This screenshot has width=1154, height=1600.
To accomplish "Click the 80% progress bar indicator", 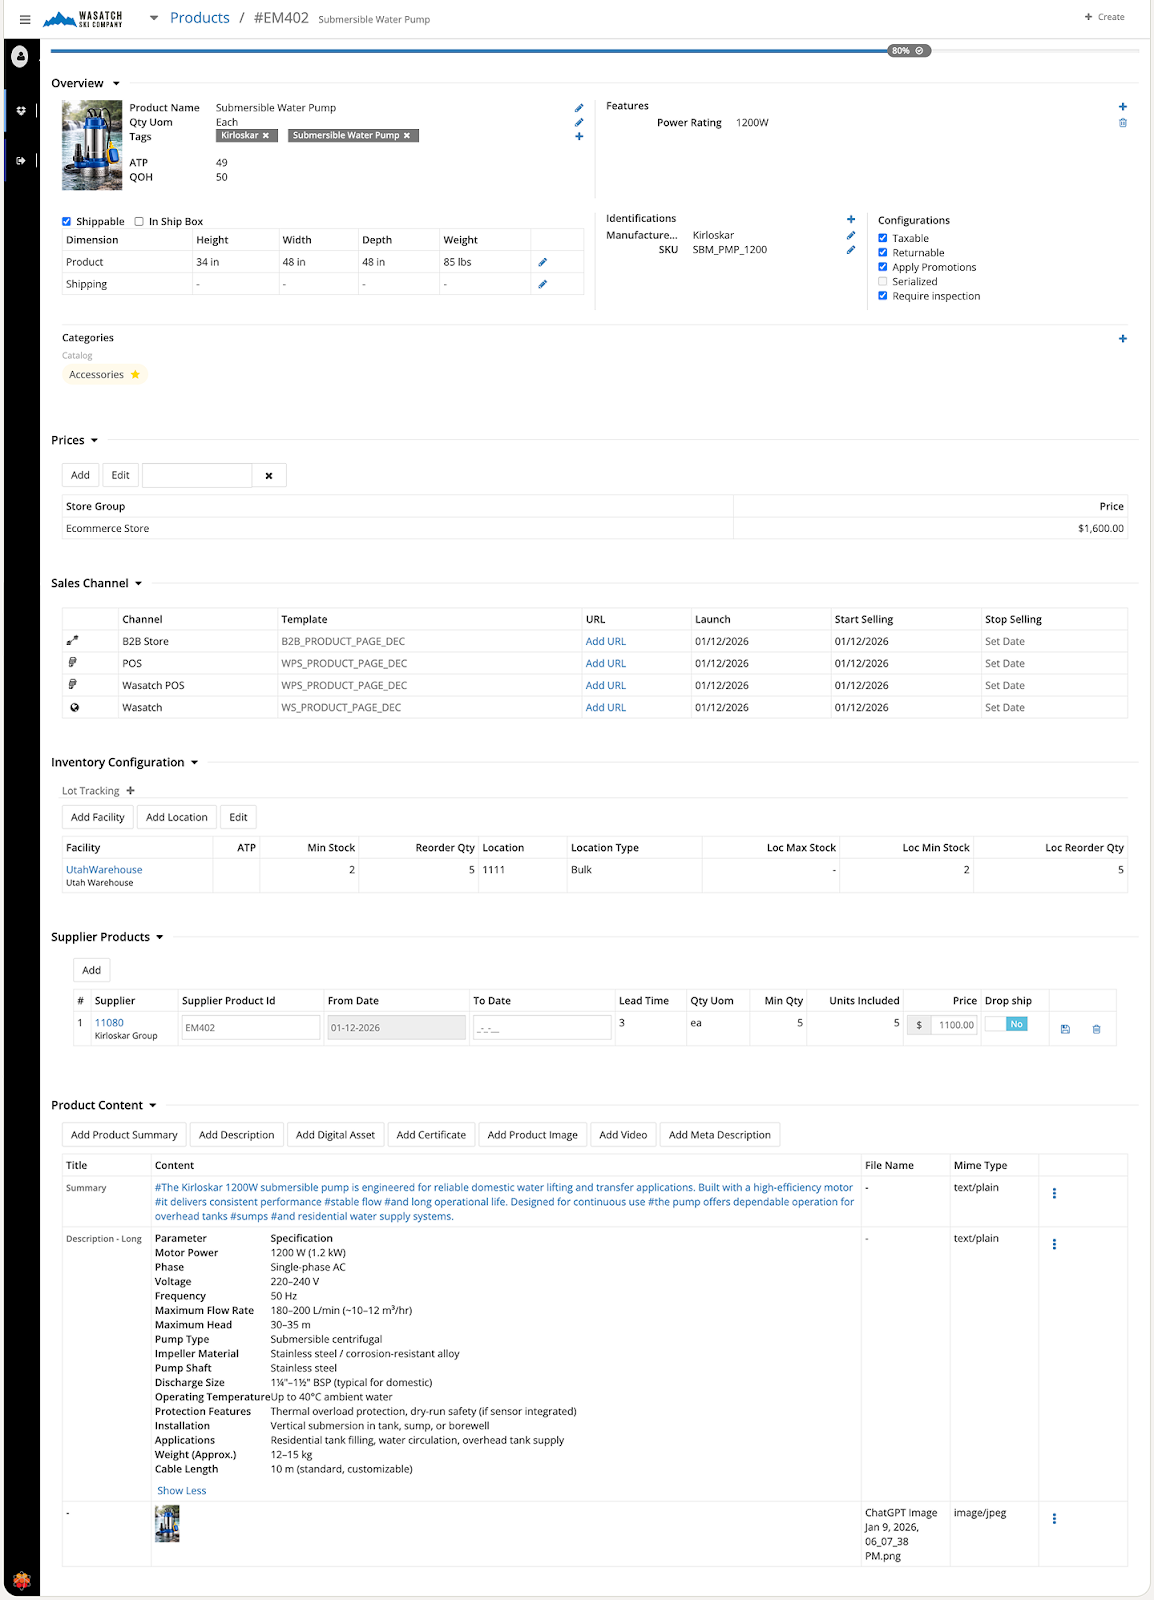I will point(908,51).
